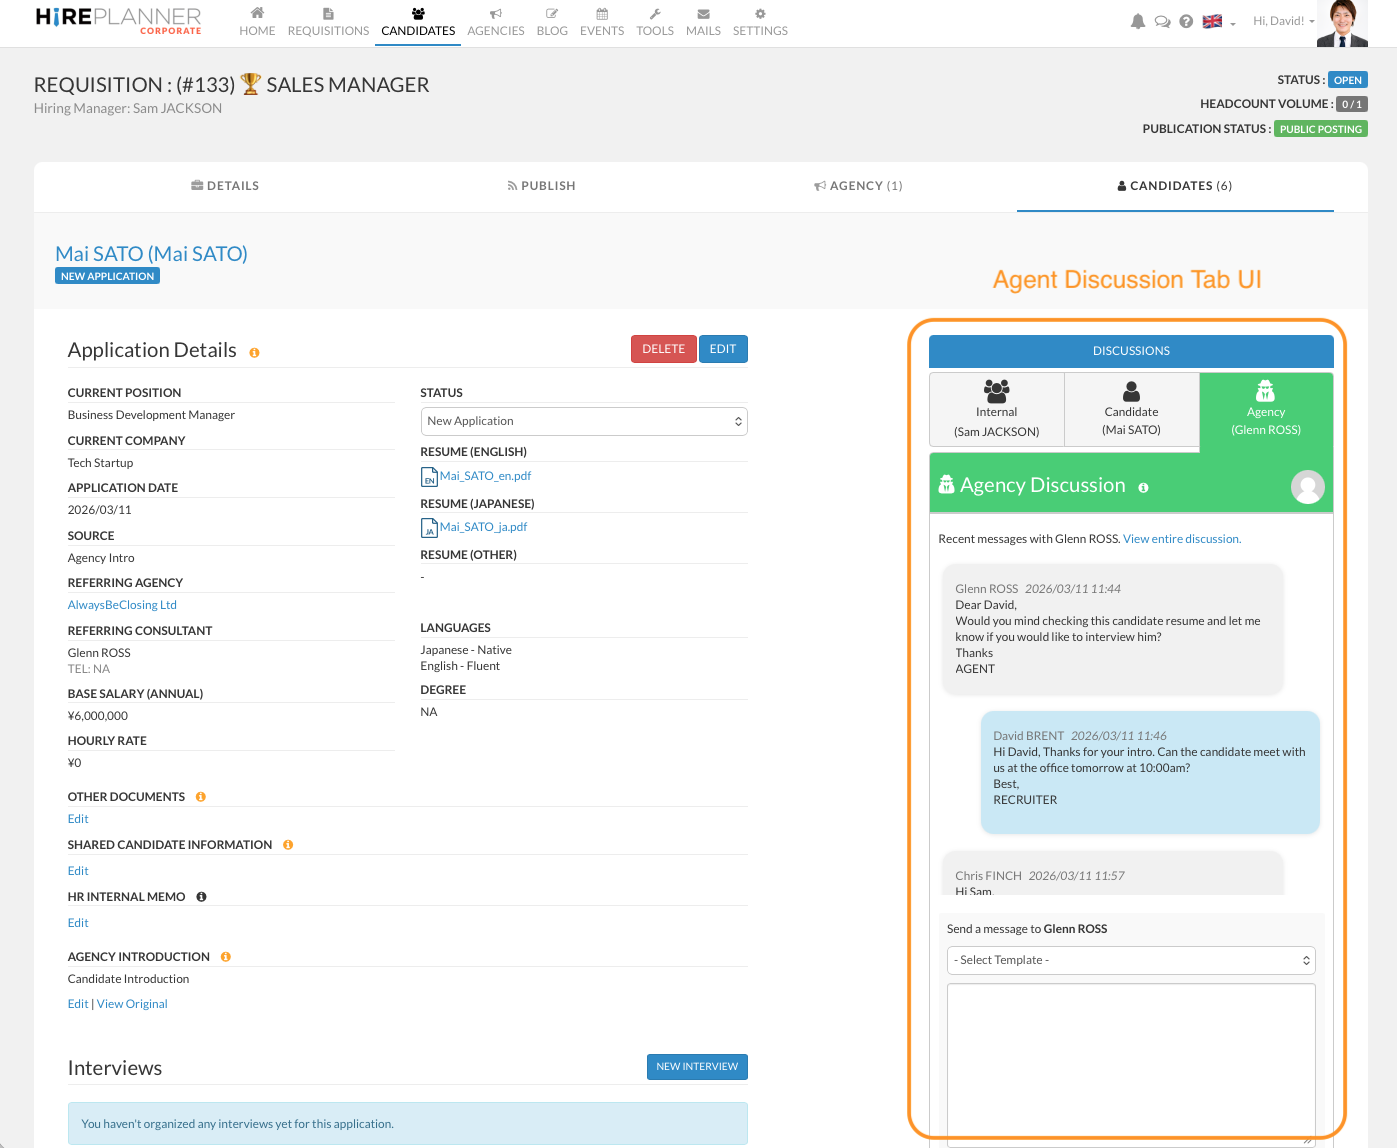Screen dimensions: 1397x1148
Task: Click the HR Internal Memo info icon
Action: (201, 897)
